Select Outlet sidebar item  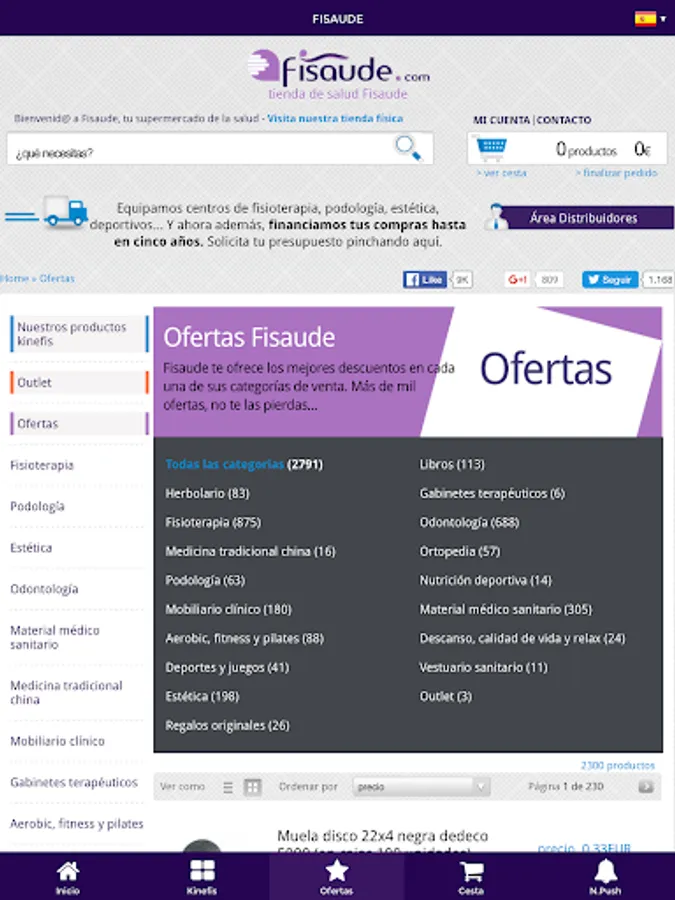79,382
